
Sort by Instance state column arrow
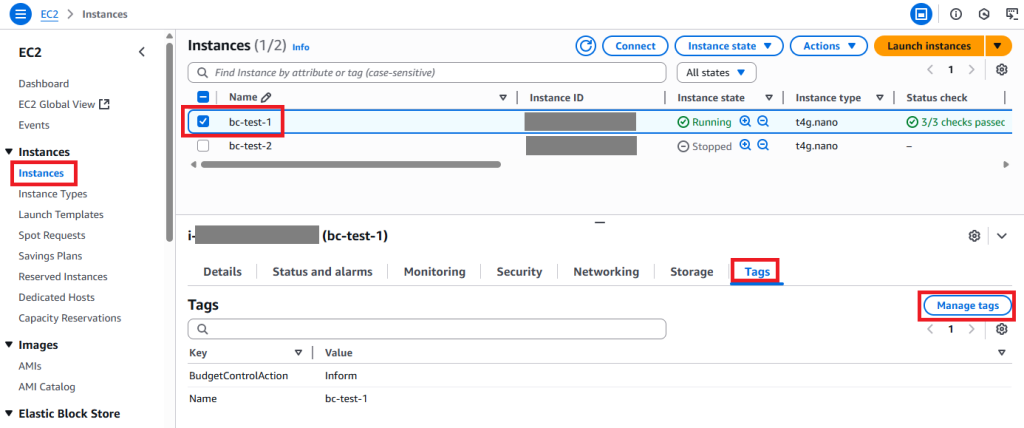pos(769,98)
